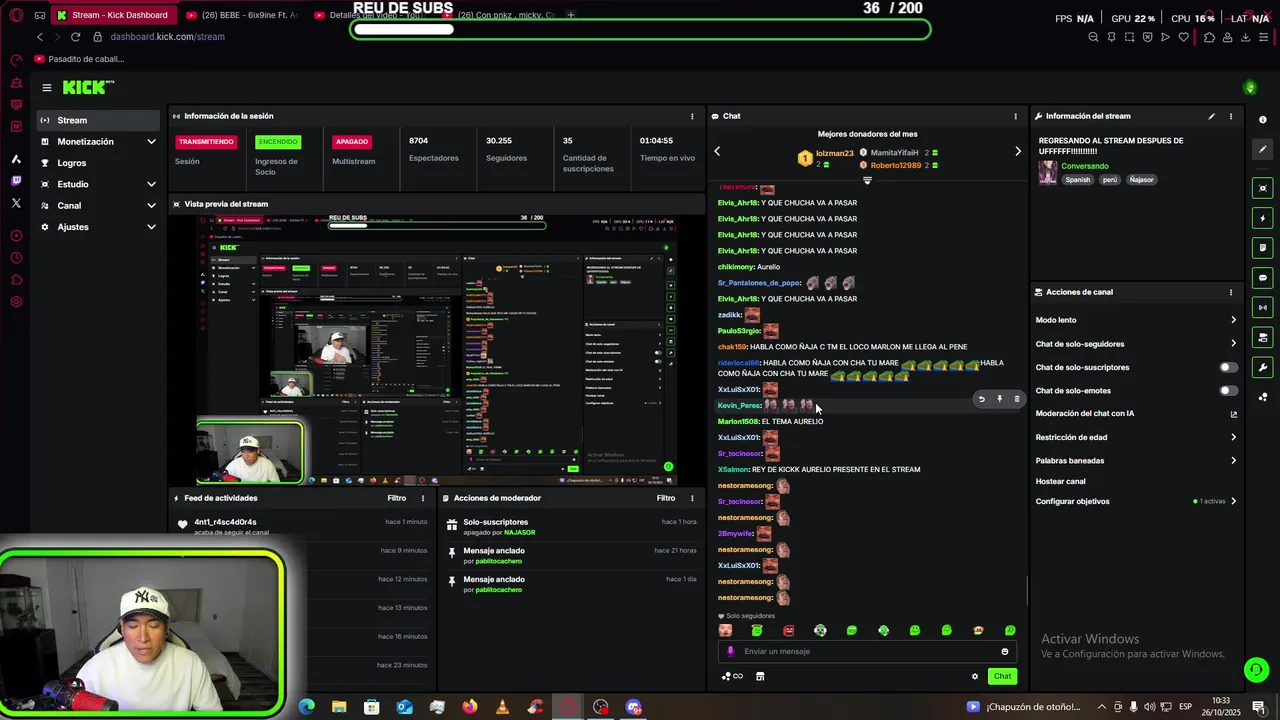Open Chat de solo-seguidores options arrow
Screen dimensions: 1280x720
[1233, 344]
